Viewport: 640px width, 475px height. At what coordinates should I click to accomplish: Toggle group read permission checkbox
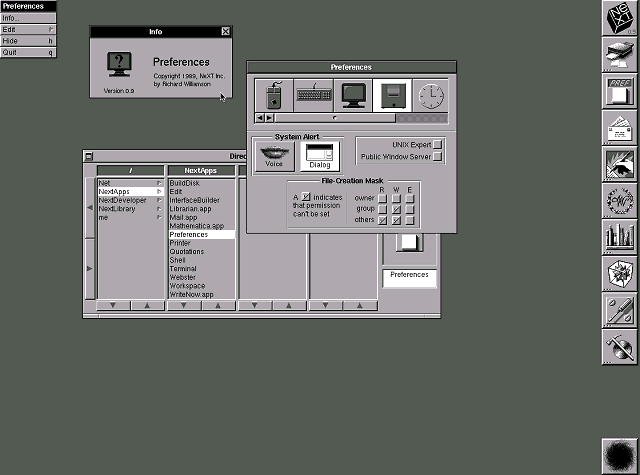click(382, 209)
